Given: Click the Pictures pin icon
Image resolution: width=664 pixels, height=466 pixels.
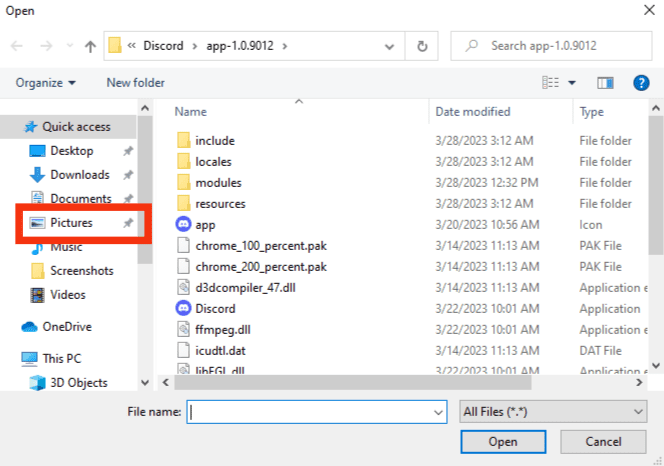Looking at the screenshot, I should pyautogui.click(x=128, y=222).
